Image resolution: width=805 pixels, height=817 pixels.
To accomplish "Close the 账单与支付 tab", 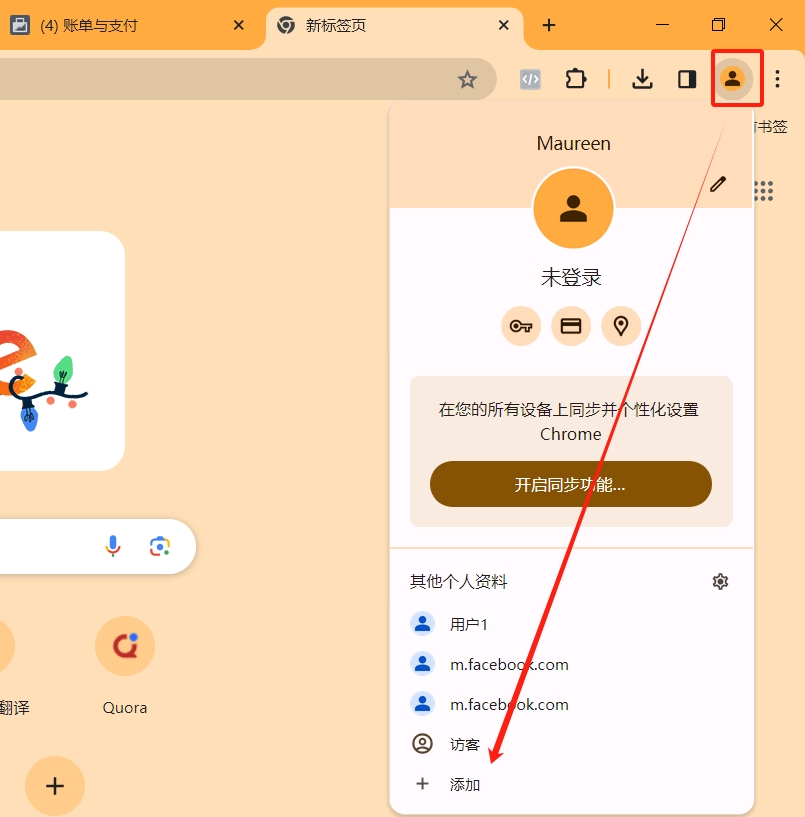I will click(x=239, y=25).
